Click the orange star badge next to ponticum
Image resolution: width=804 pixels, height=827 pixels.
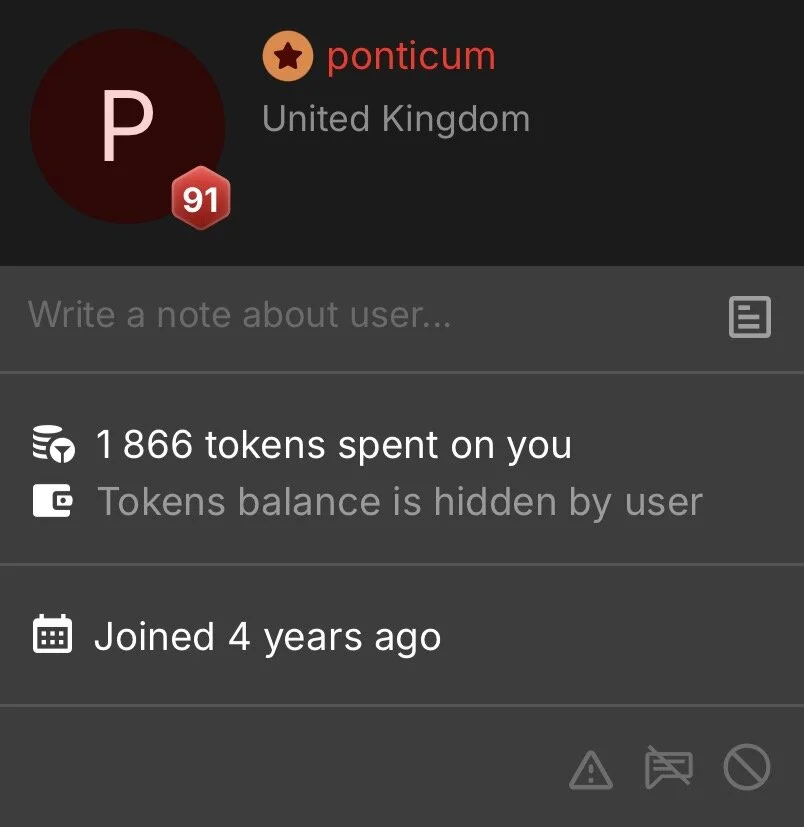288,56
